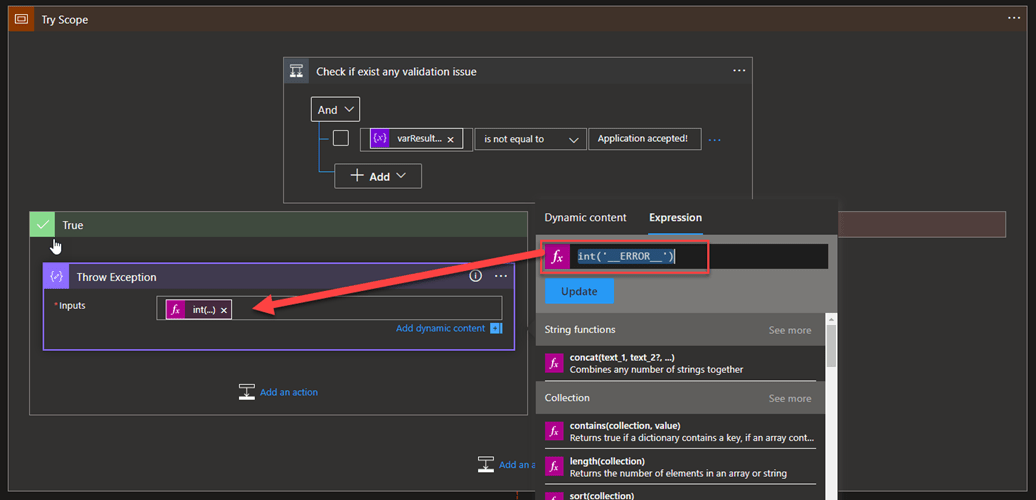Screen dimensions: 1036x500
Task: Open the Throw Exception ellipsis menu
Action: [500, 276]
